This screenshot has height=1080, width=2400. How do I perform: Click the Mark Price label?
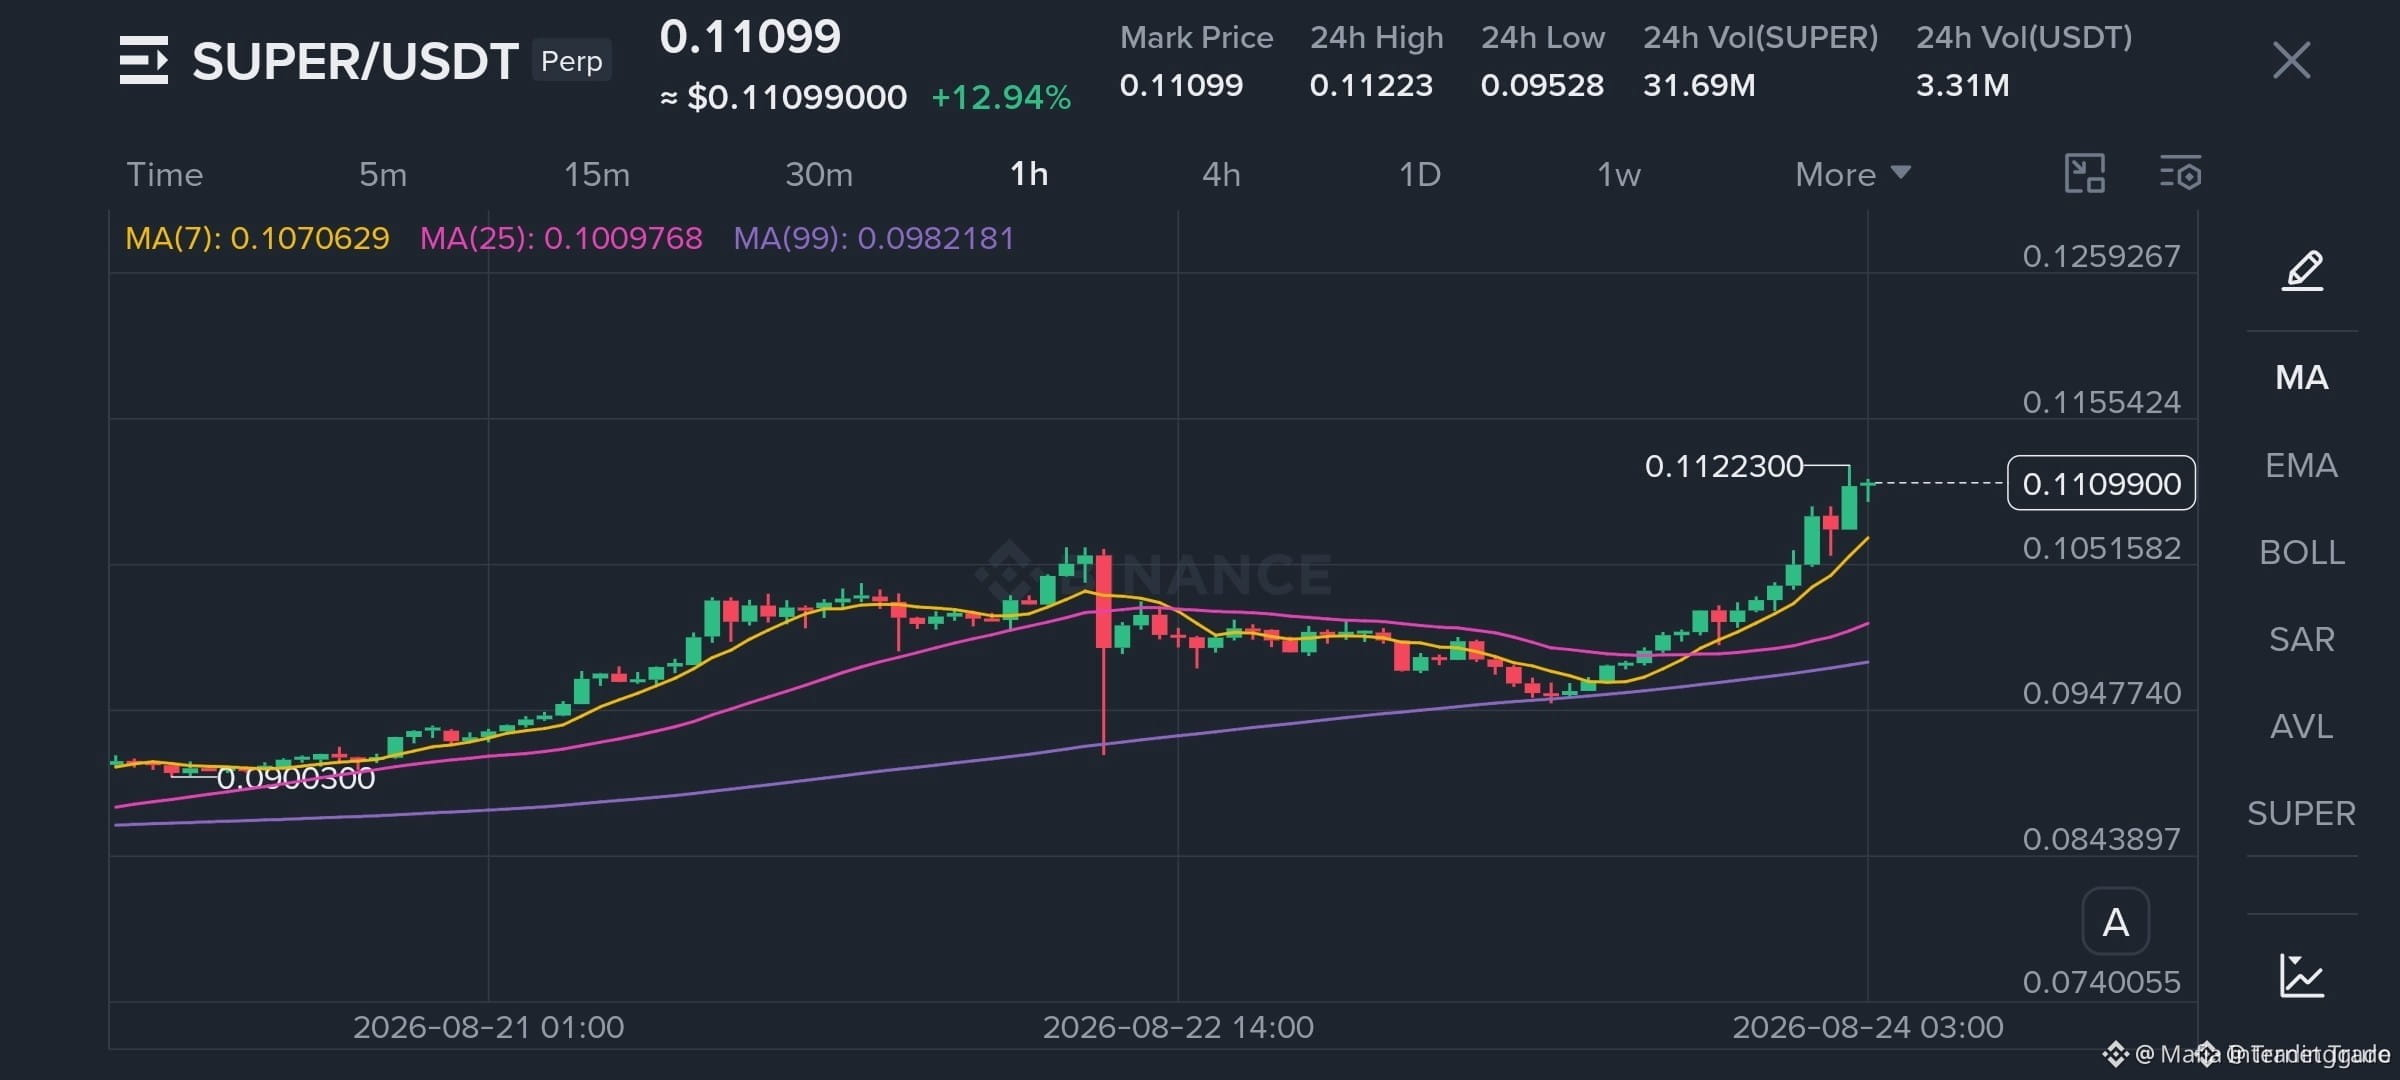tap(1197, 38)
